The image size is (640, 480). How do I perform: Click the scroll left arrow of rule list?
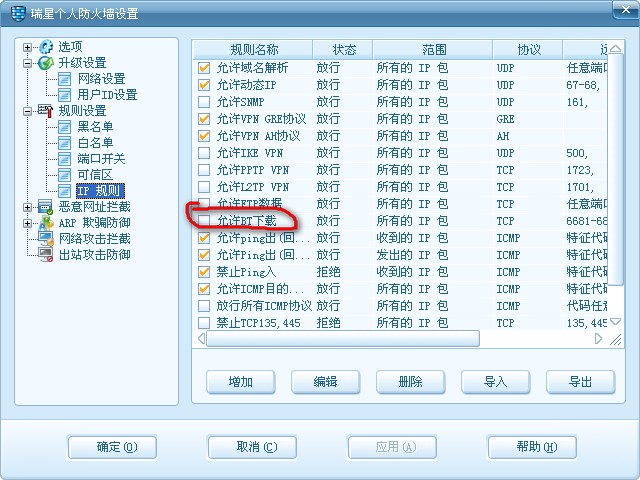[201, 339]
